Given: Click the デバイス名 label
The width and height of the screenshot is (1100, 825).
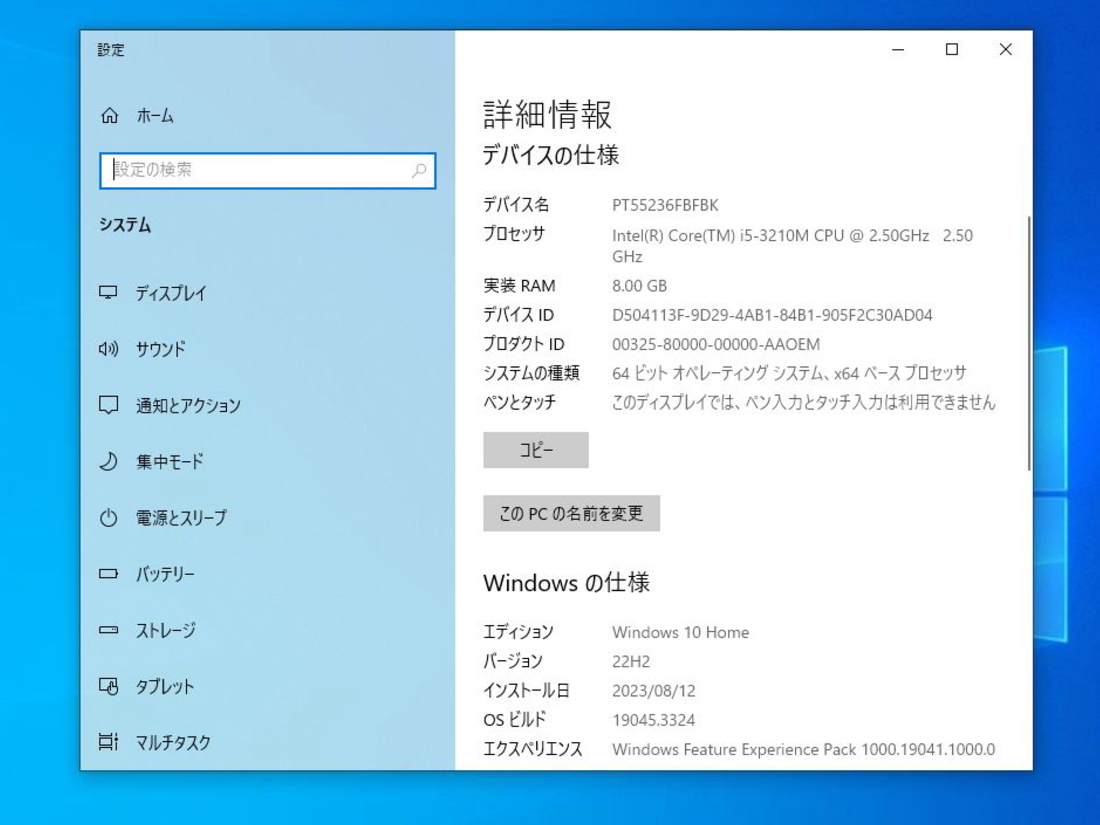Looking at the screenshot, I should (x=516, y=205).
